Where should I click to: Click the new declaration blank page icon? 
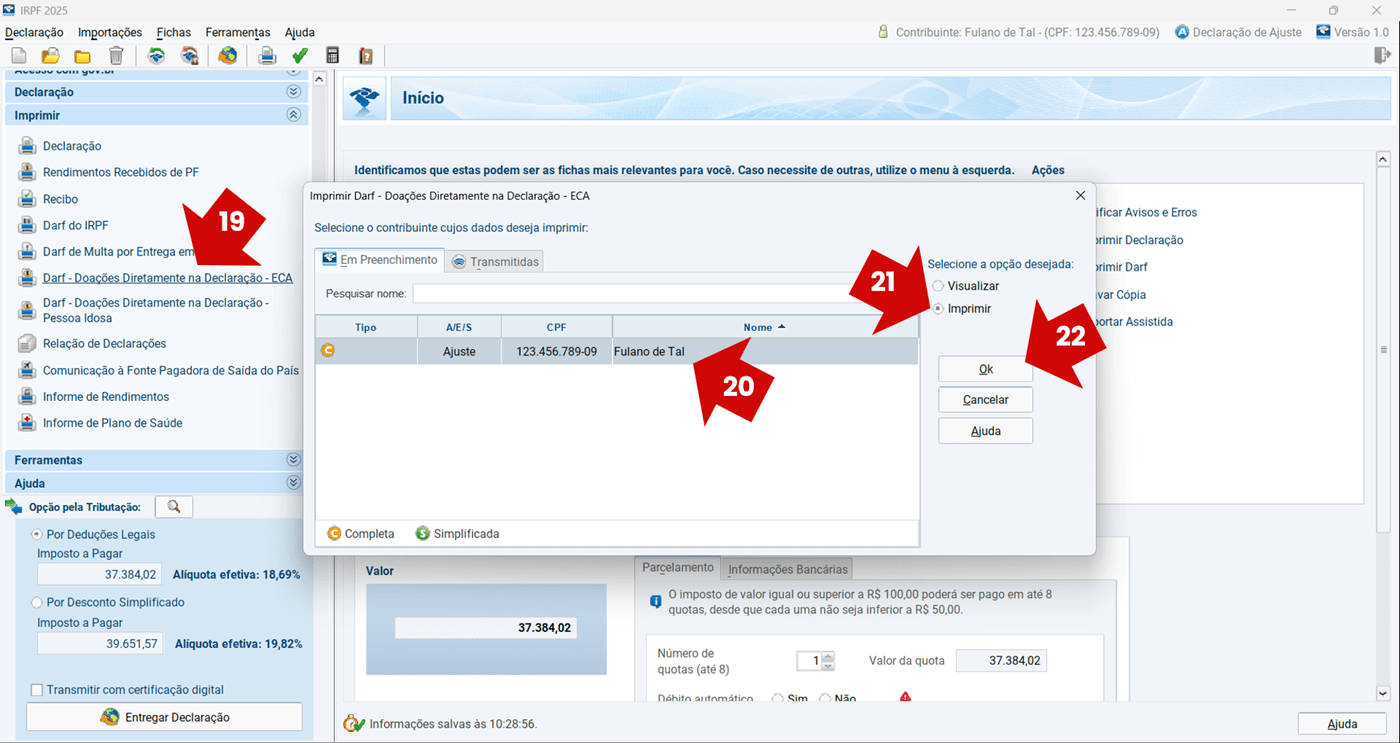(19, 56)
